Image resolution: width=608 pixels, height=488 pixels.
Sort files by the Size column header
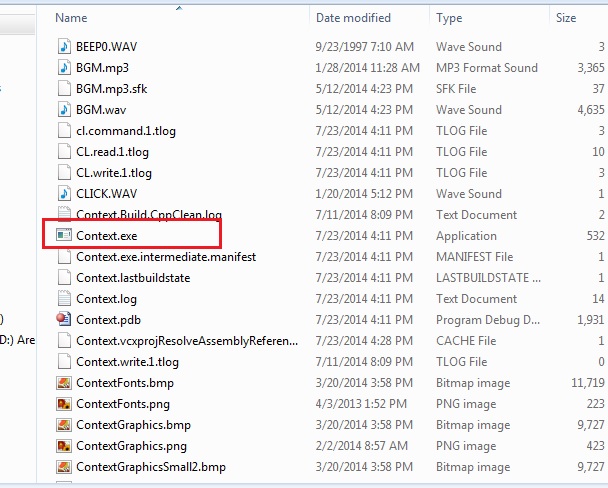565,18
